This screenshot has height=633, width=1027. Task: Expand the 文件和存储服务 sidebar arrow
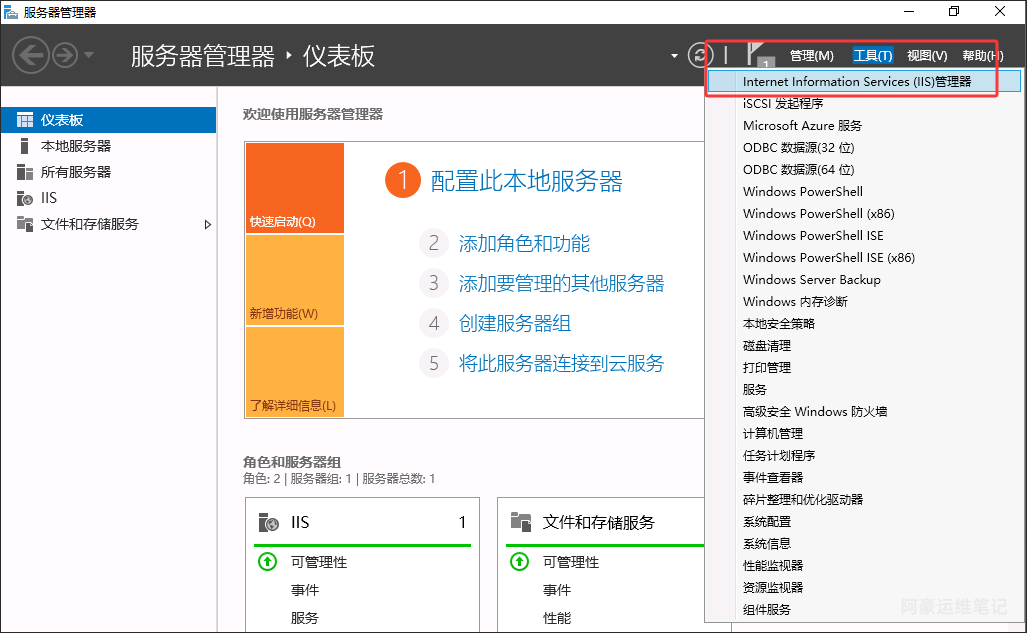pyautogui.click(x=208, y=225)
